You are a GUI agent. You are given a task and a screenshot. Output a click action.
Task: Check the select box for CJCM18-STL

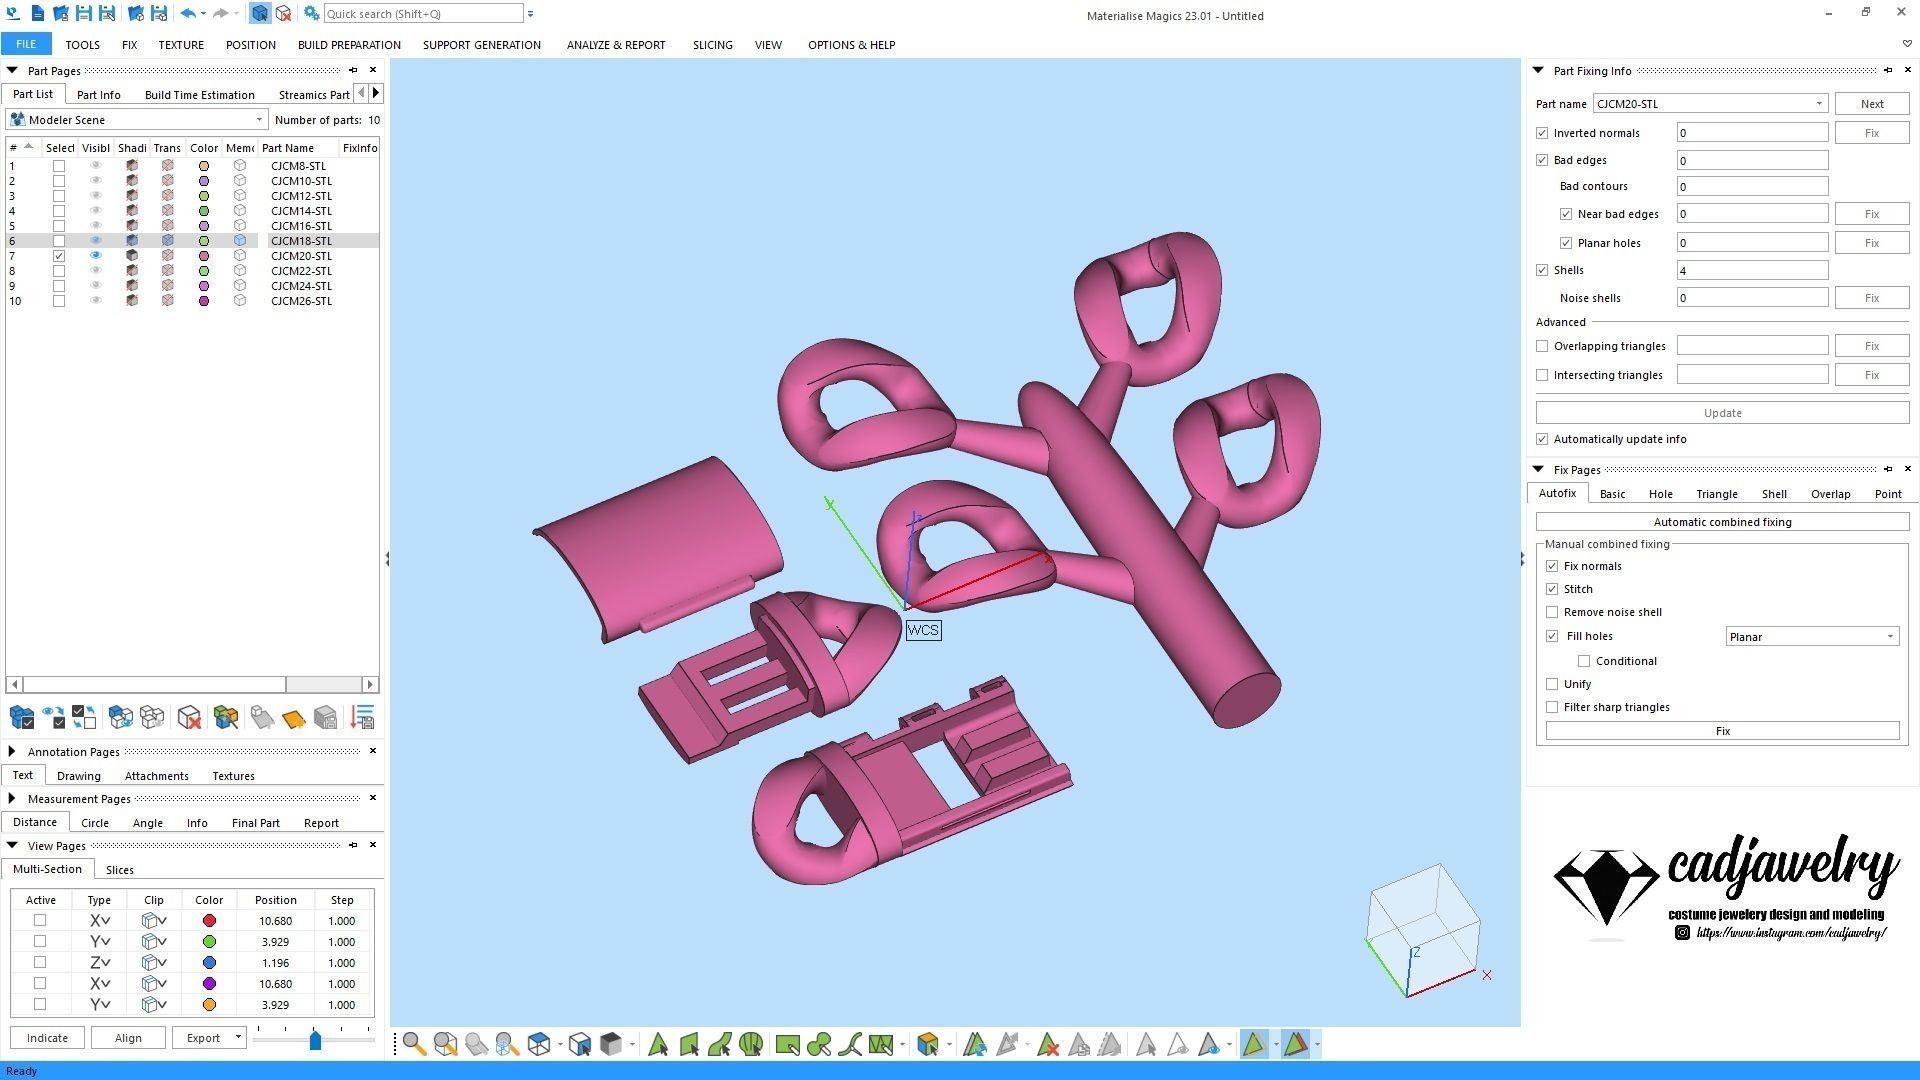(x=59, y=241)
